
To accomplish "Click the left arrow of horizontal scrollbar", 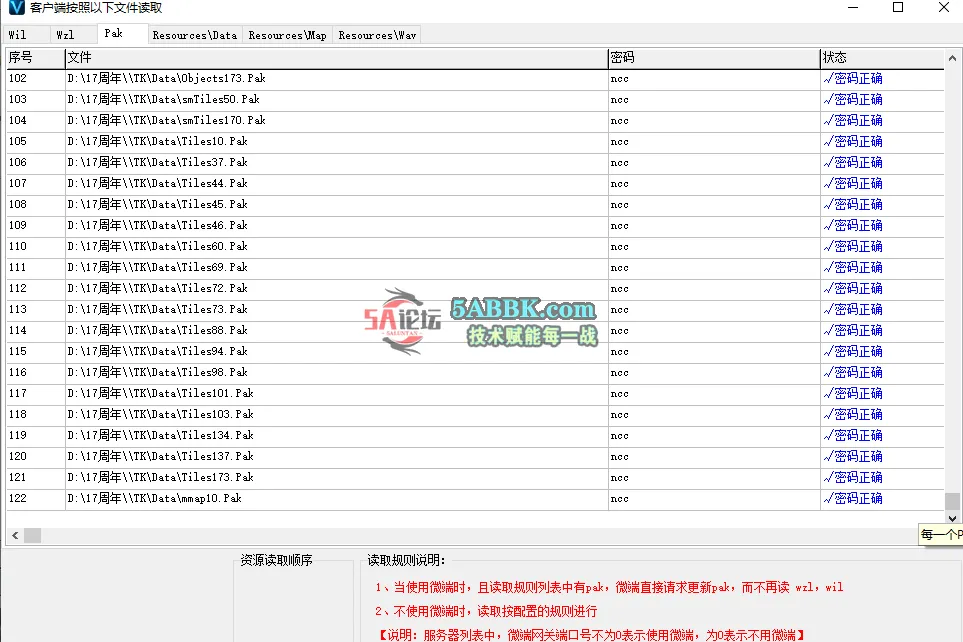I will [15, 536].
